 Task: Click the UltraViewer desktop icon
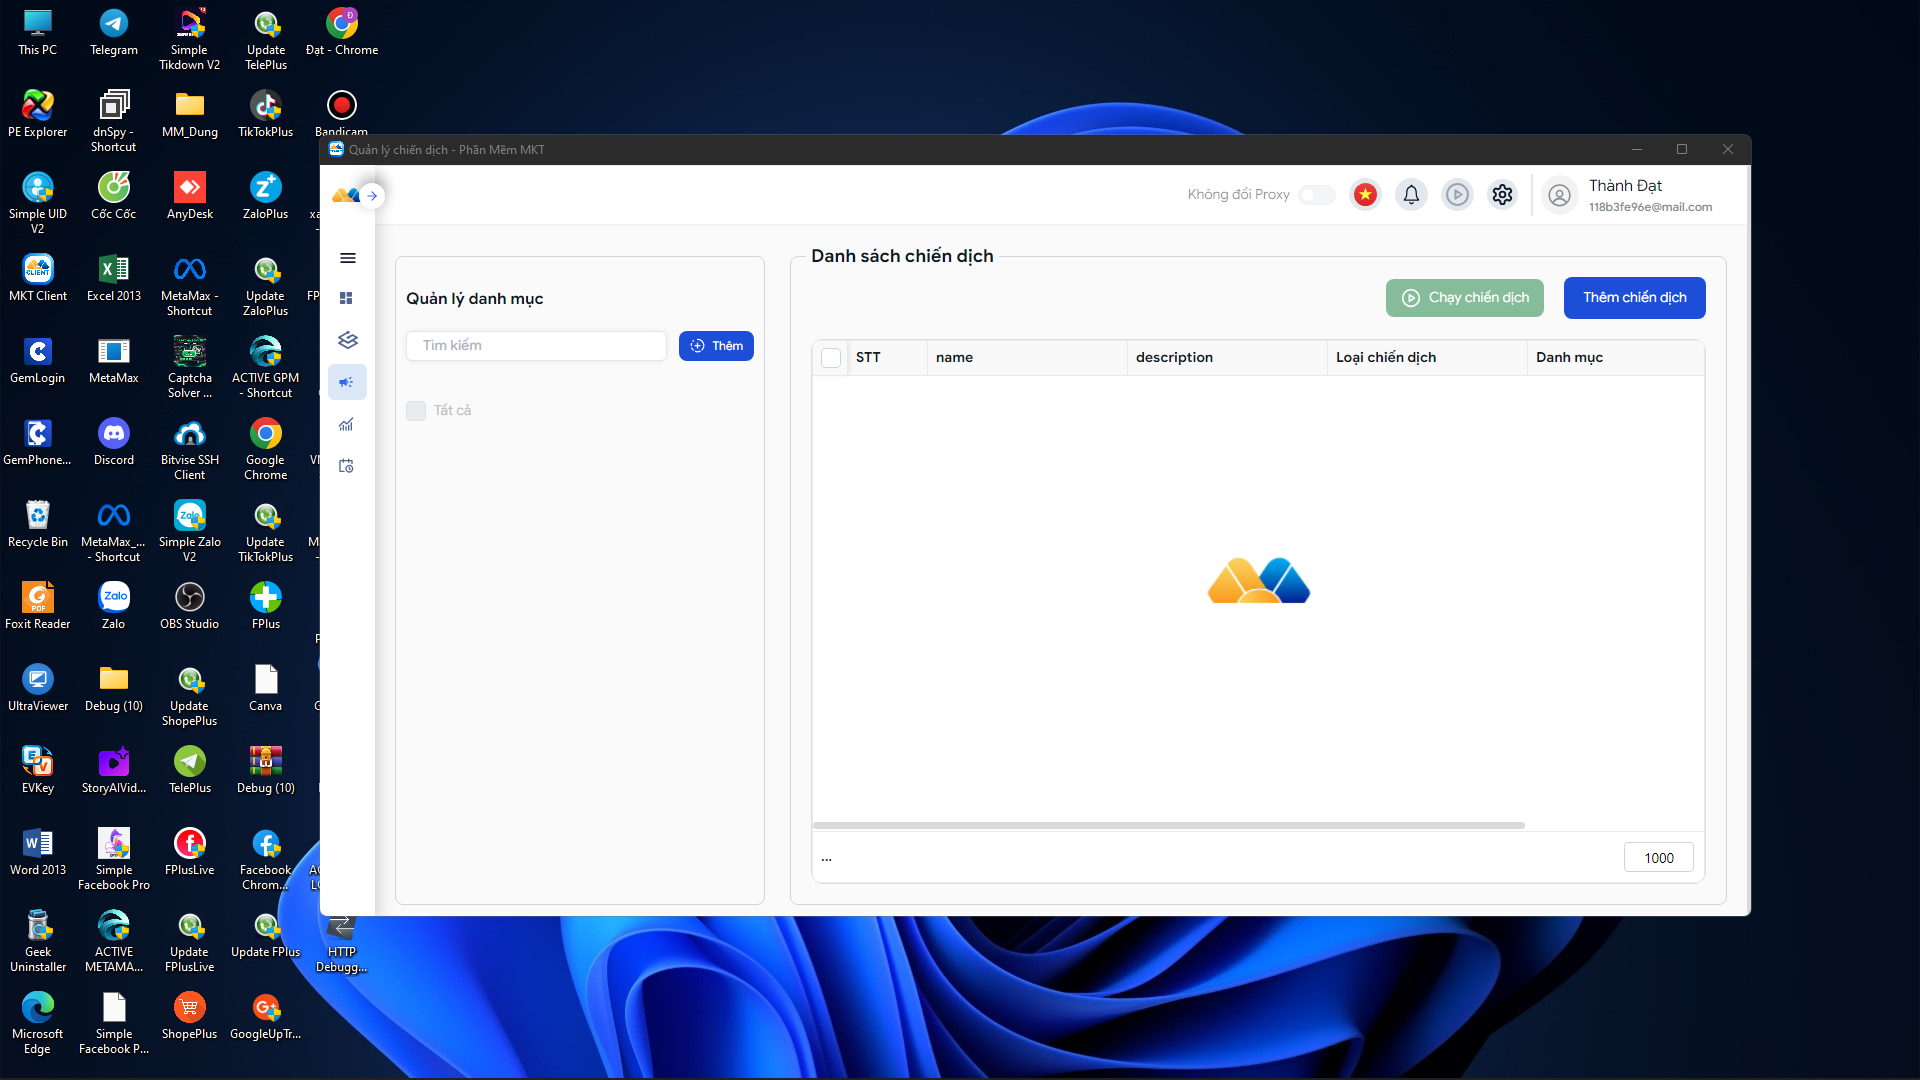[38, 688]
